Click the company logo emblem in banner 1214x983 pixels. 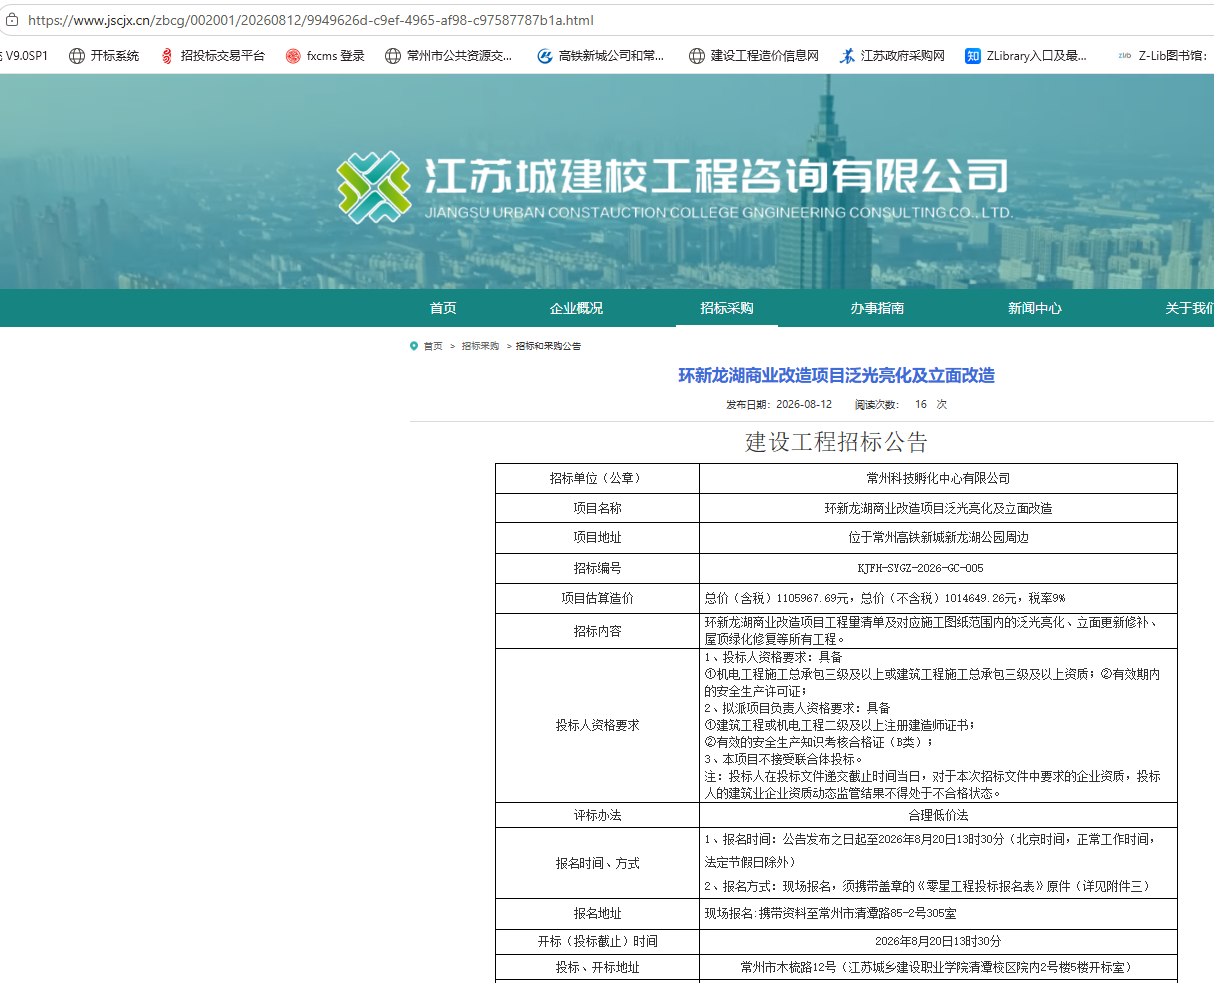(374, 187)
